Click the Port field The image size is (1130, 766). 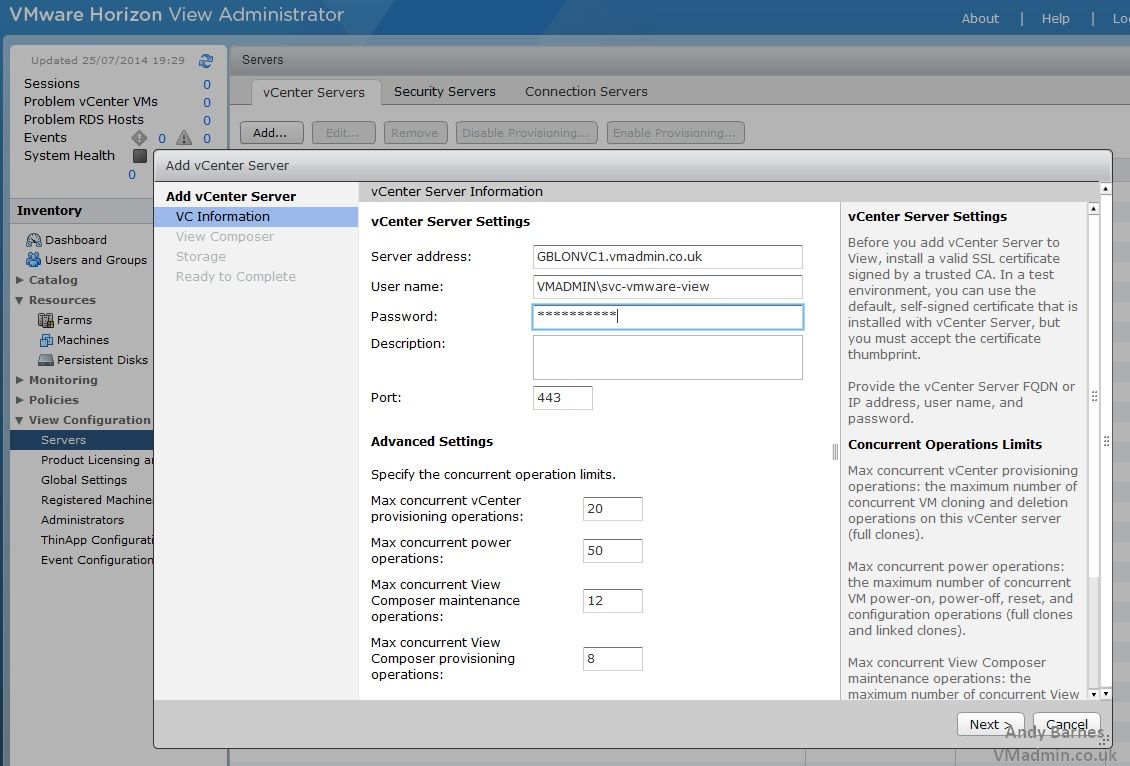563,398
